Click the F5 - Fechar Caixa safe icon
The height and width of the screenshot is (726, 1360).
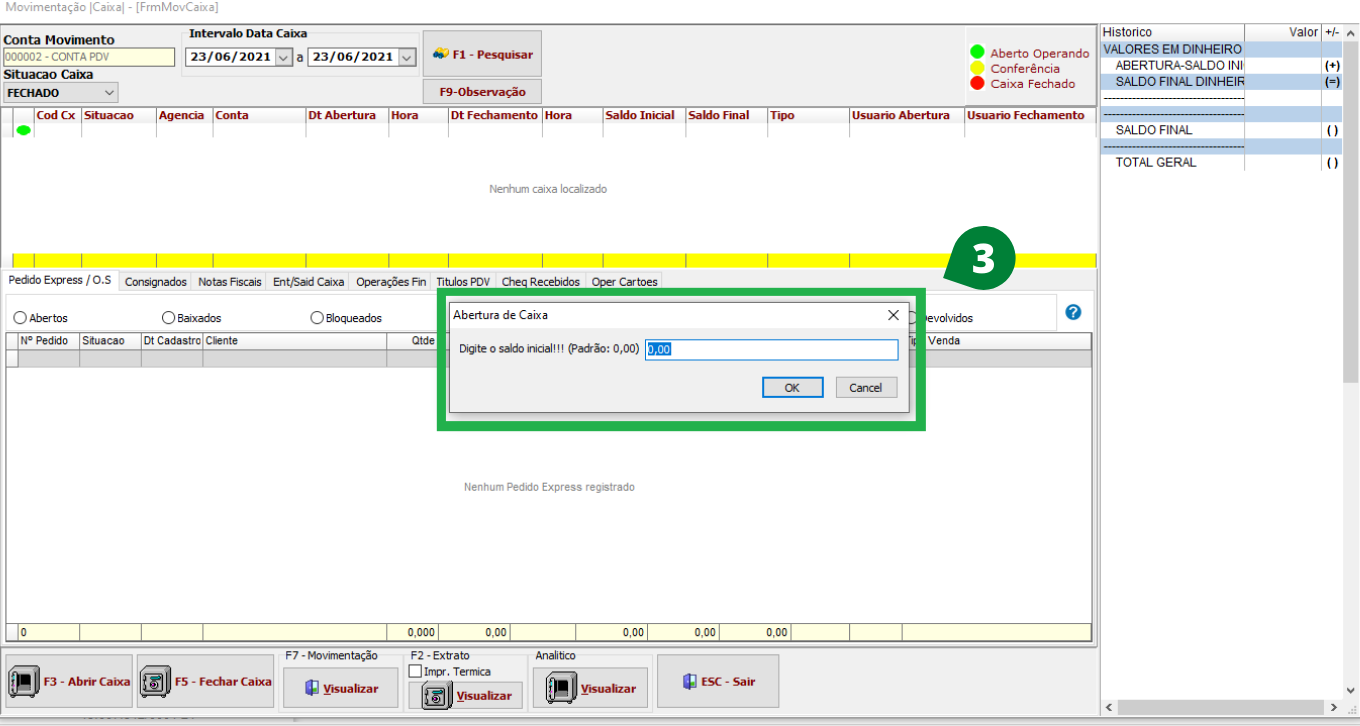(x=155, y=682)
